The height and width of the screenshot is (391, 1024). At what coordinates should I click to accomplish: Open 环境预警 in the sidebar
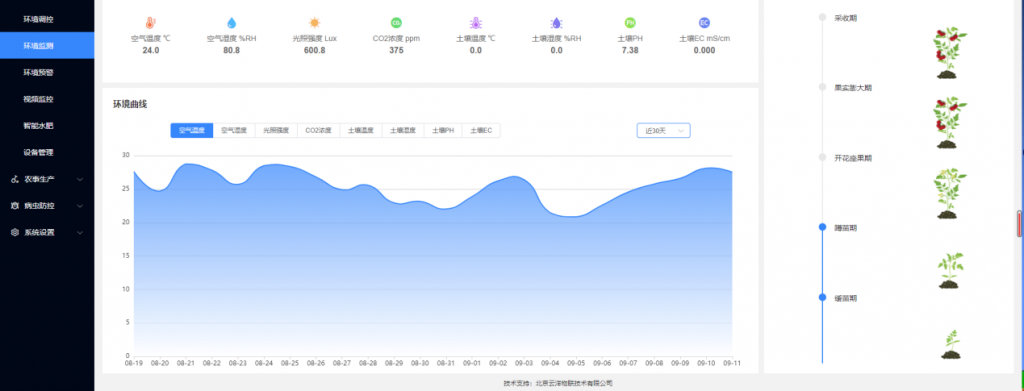pyautogui.click(x=47, y=72)
